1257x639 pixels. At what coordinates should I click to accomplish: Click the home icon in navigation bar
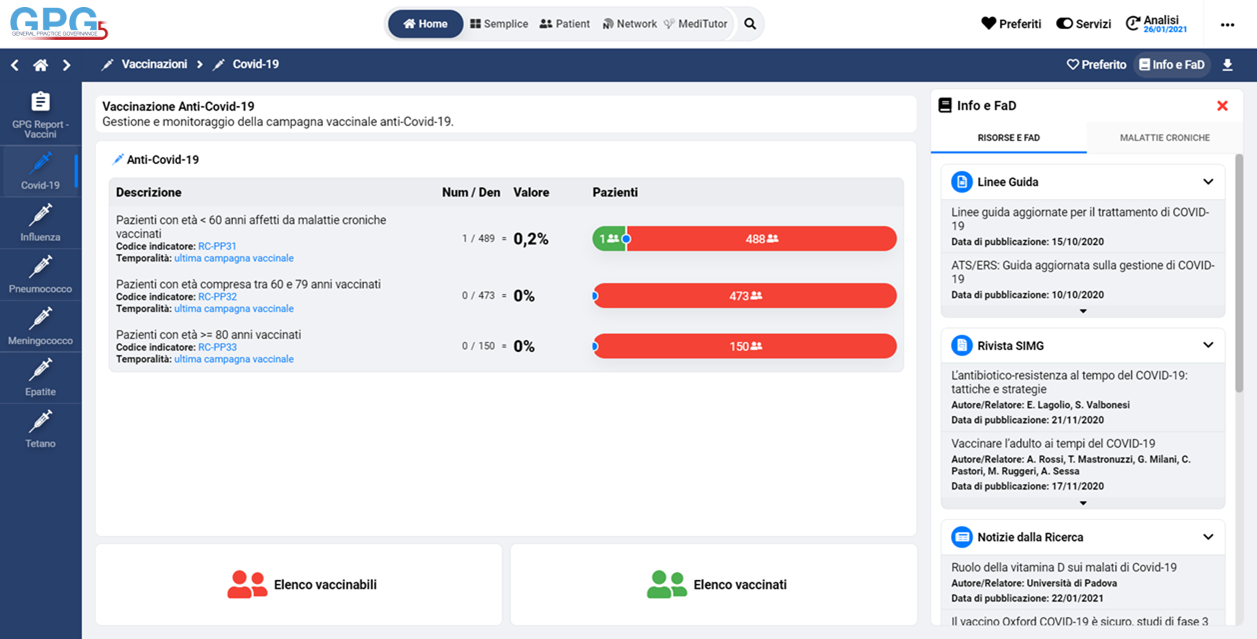click(40, 65)
